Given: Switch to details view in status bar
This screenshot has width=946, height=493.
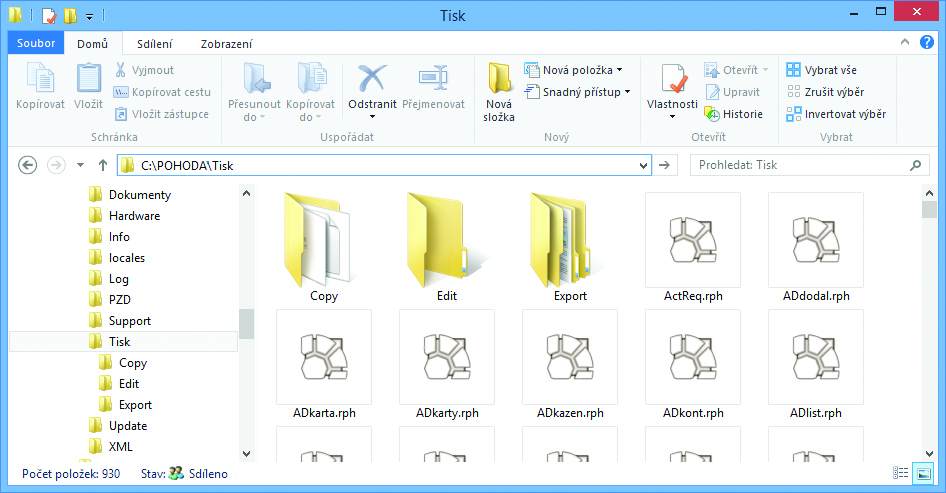Looking at the screenshot, I should 901,474.
